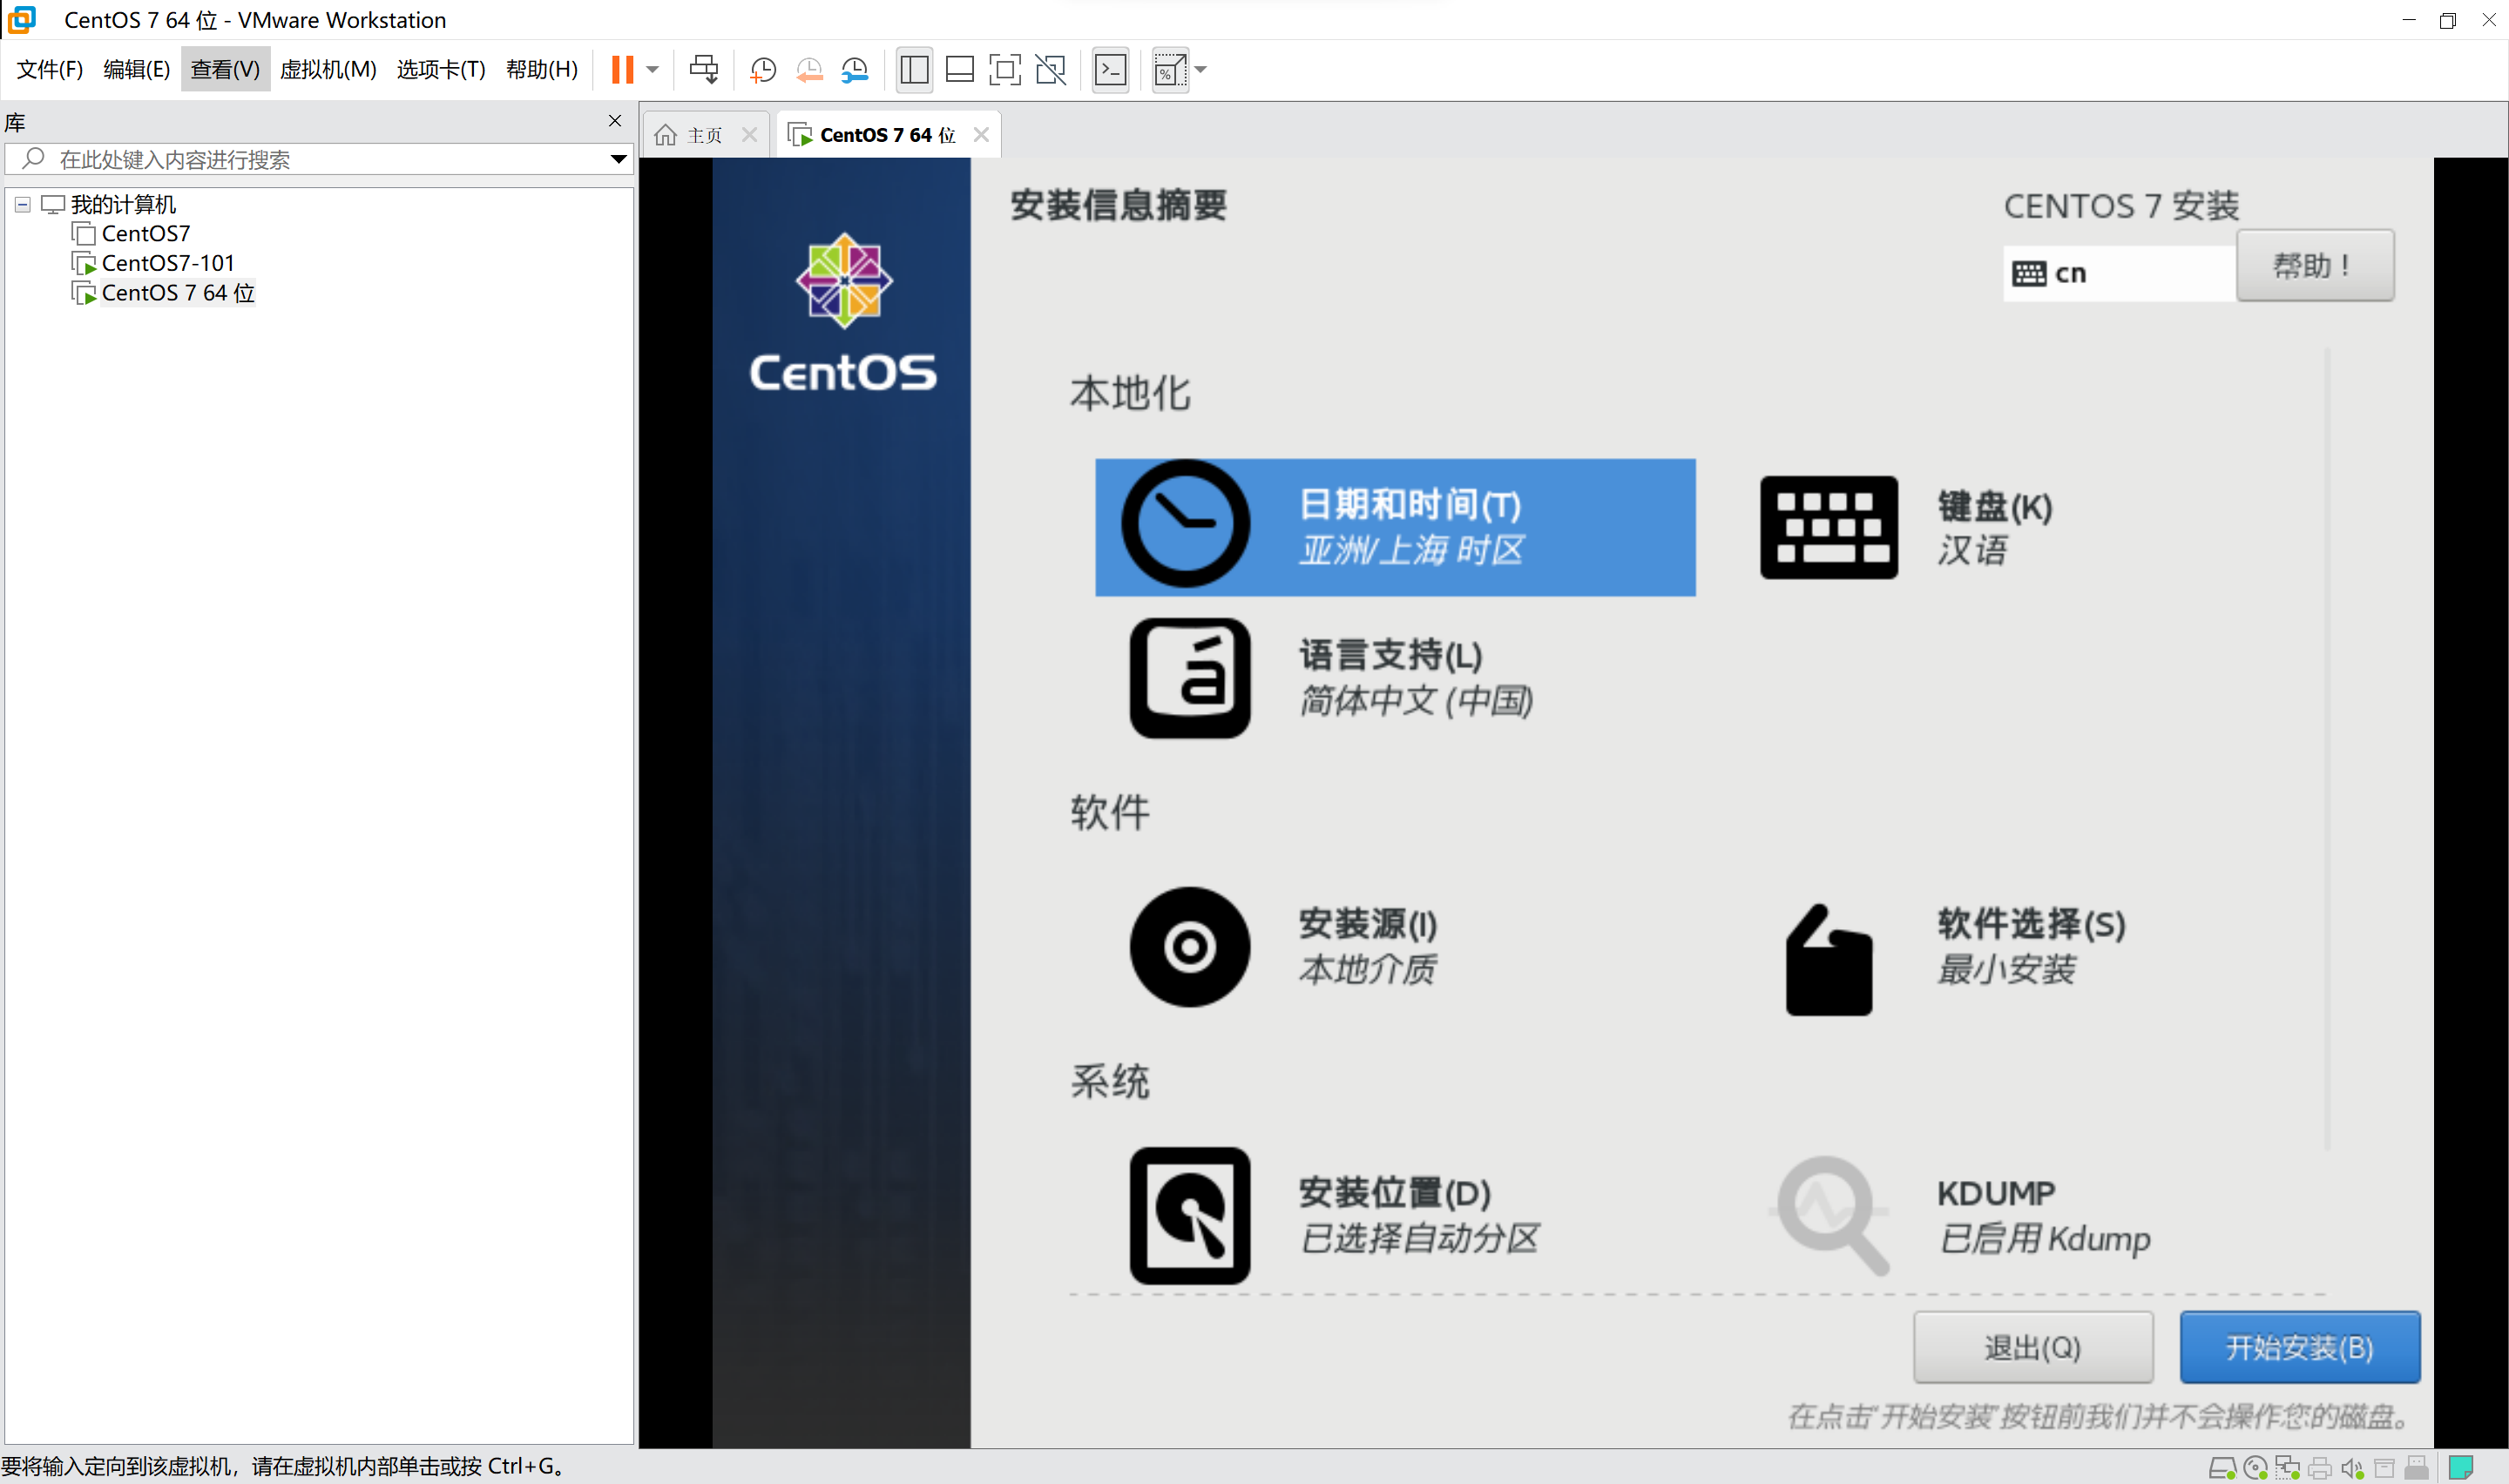Image resolution: width=2509 pixels, height=1484 pixels.
Task: Open the library search filter dropdown arrow
Action: coord(618,159)
